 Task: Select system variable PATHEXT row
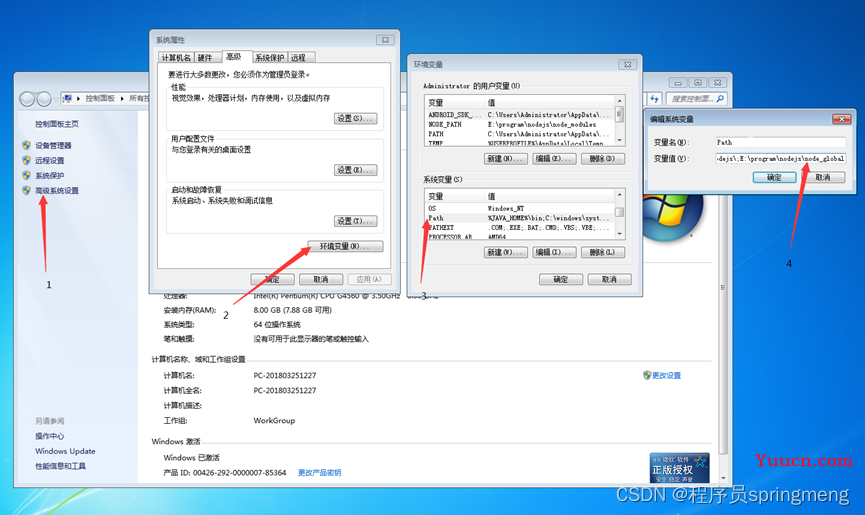tap(520, 227)
